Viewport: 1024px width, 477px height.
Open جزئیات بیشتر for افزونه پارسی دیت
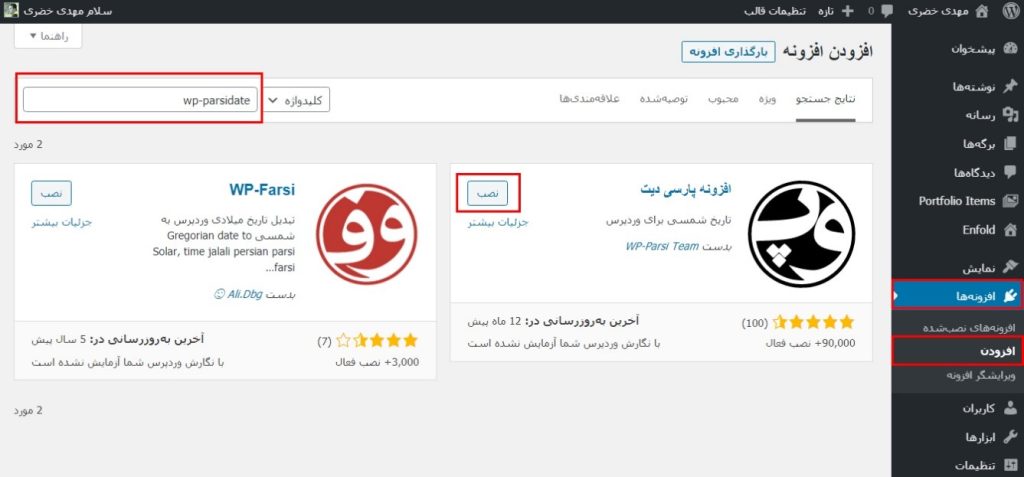pyautogui.click(x=498, y=222)
